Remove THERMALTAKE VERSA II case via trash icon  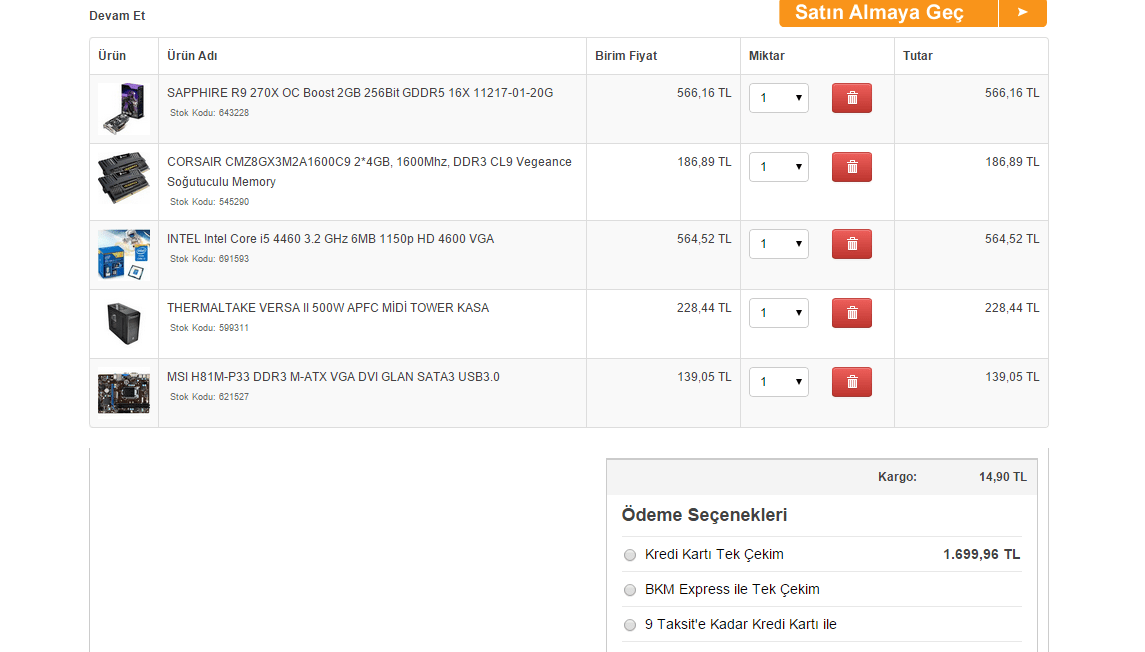pos(851,313)
